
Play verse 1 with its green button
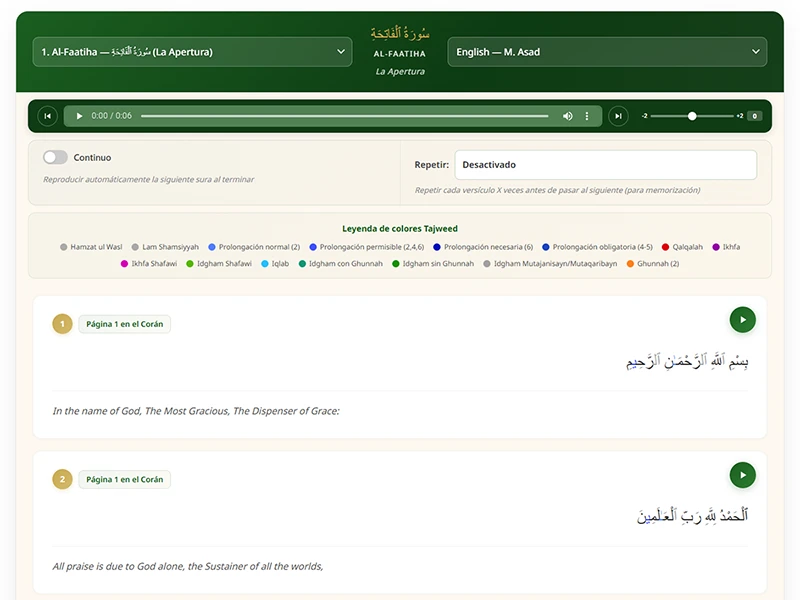(742, 320)
